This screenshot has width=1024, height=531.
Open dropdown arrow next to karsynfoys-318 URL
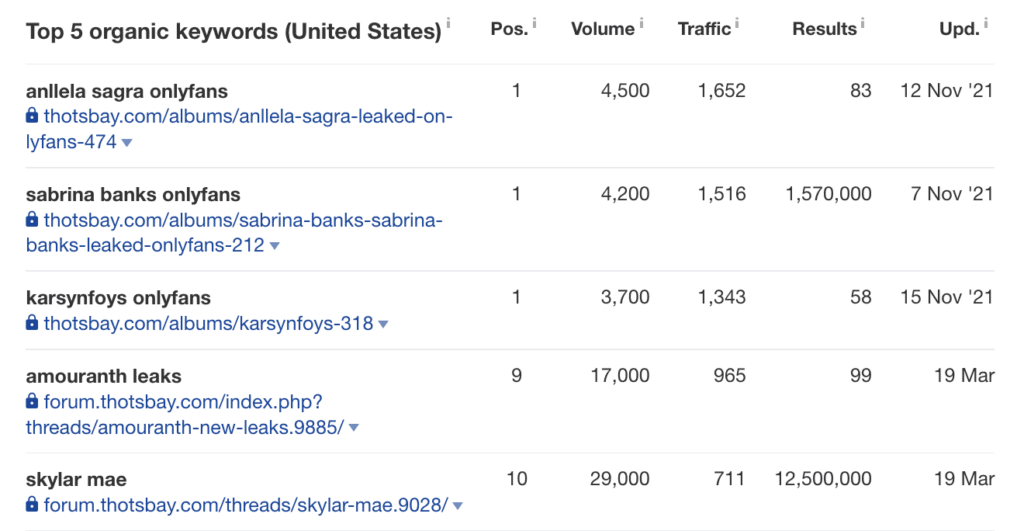tap(383, 324)
